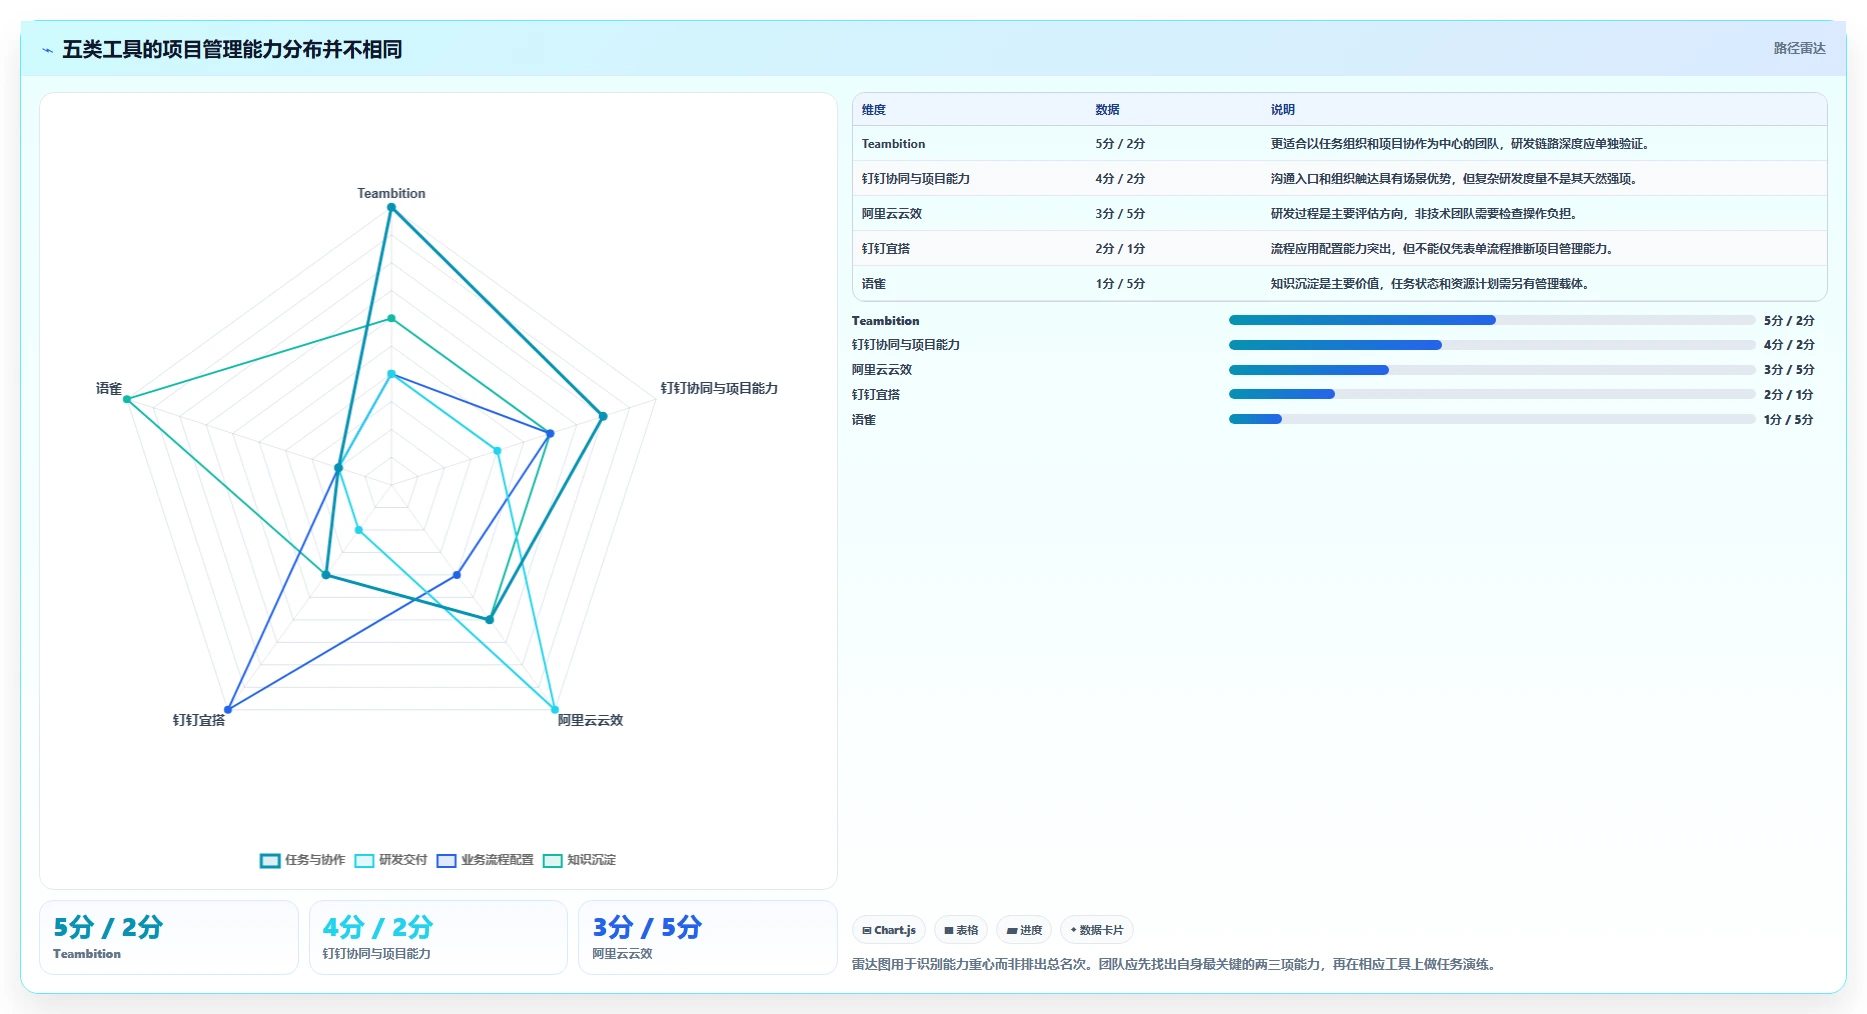
Task: Click the topmost data point under Teambition label
Action: pos(391,208)
